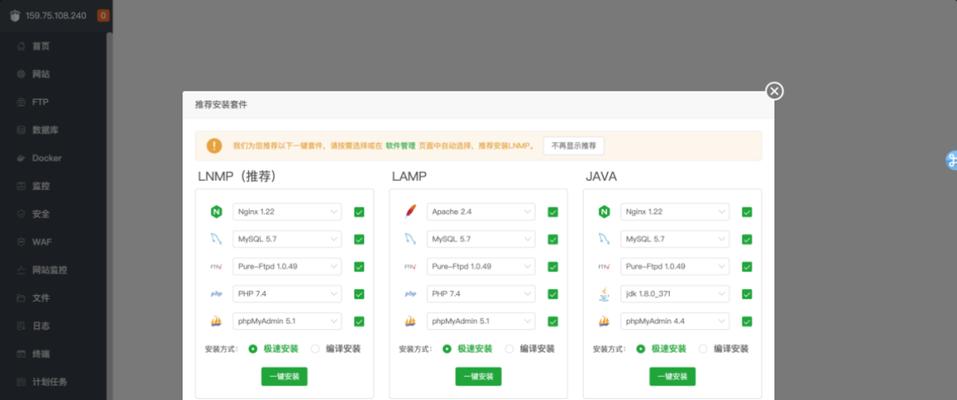Click the orange warning icon in notice
The height and width of the screenshot is (400, 957).
(x=214, y=145)
